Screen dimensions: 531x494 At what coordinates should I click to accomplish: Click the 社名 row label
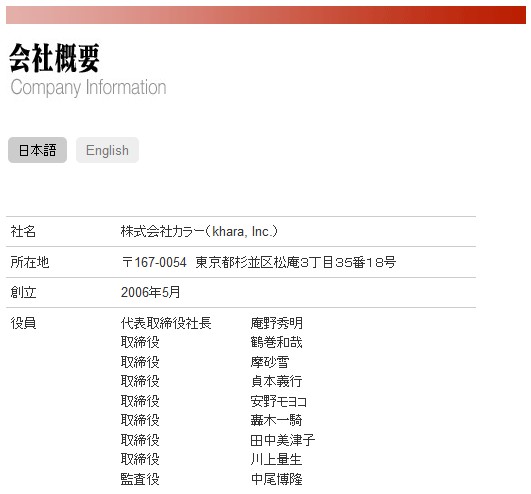23,232
